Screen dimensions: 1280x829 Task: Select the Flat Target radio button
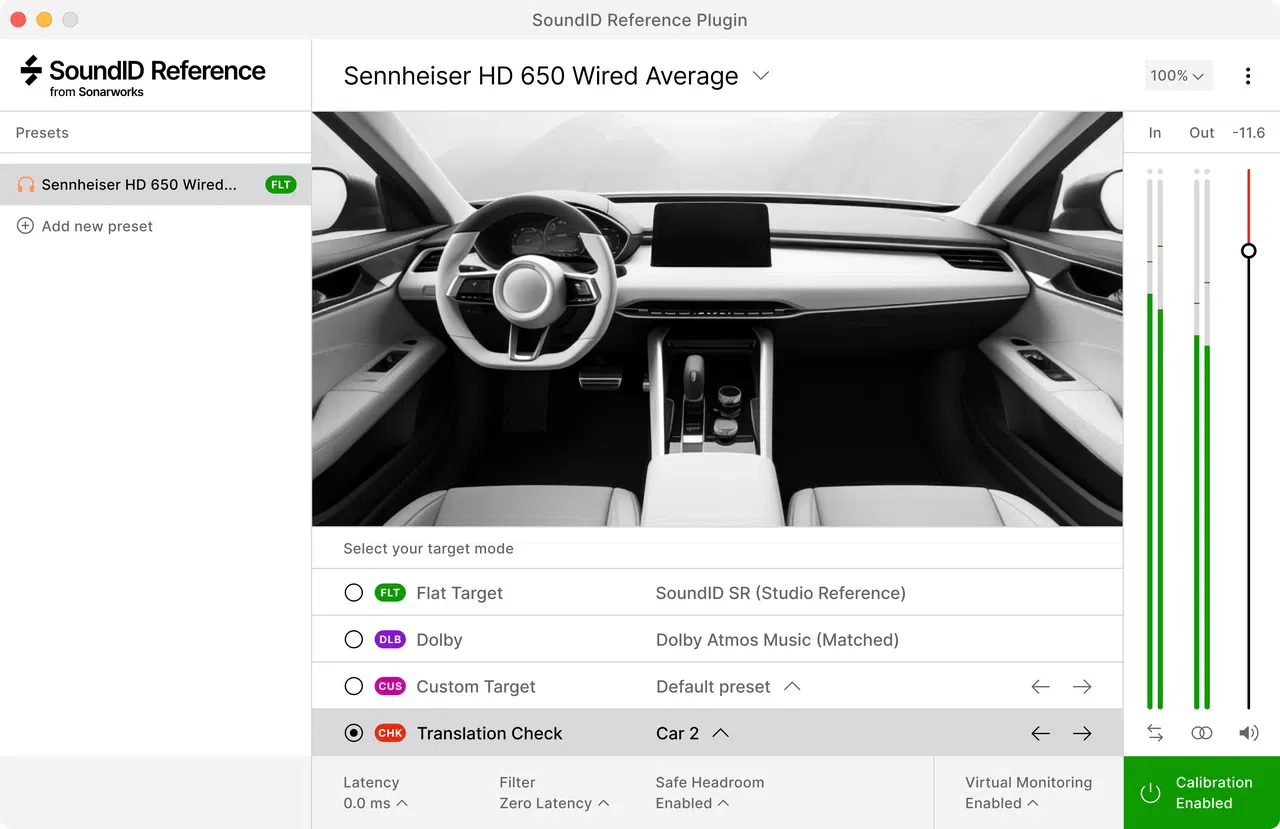point(353,593)
